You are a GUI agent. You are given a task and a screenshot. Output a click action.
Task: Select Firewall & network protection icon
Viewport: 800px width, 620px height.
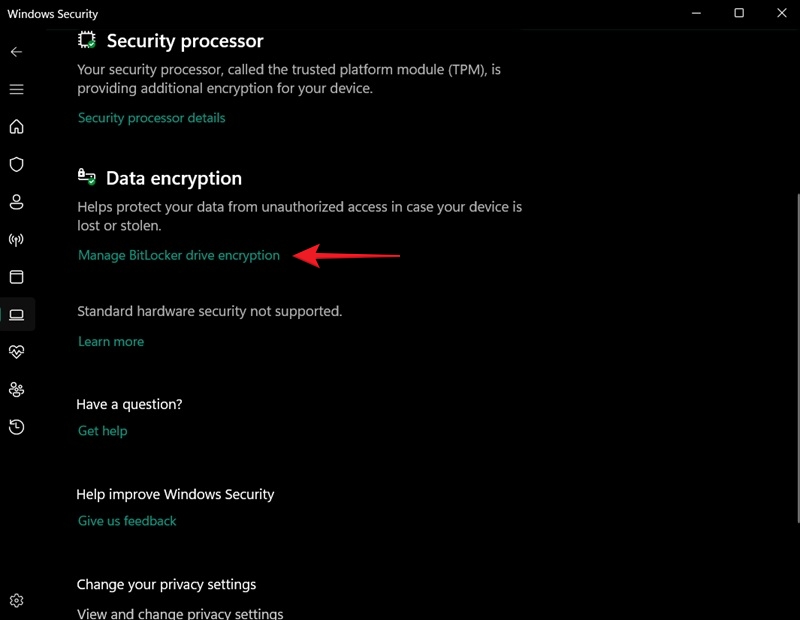[x=16, y=240]
